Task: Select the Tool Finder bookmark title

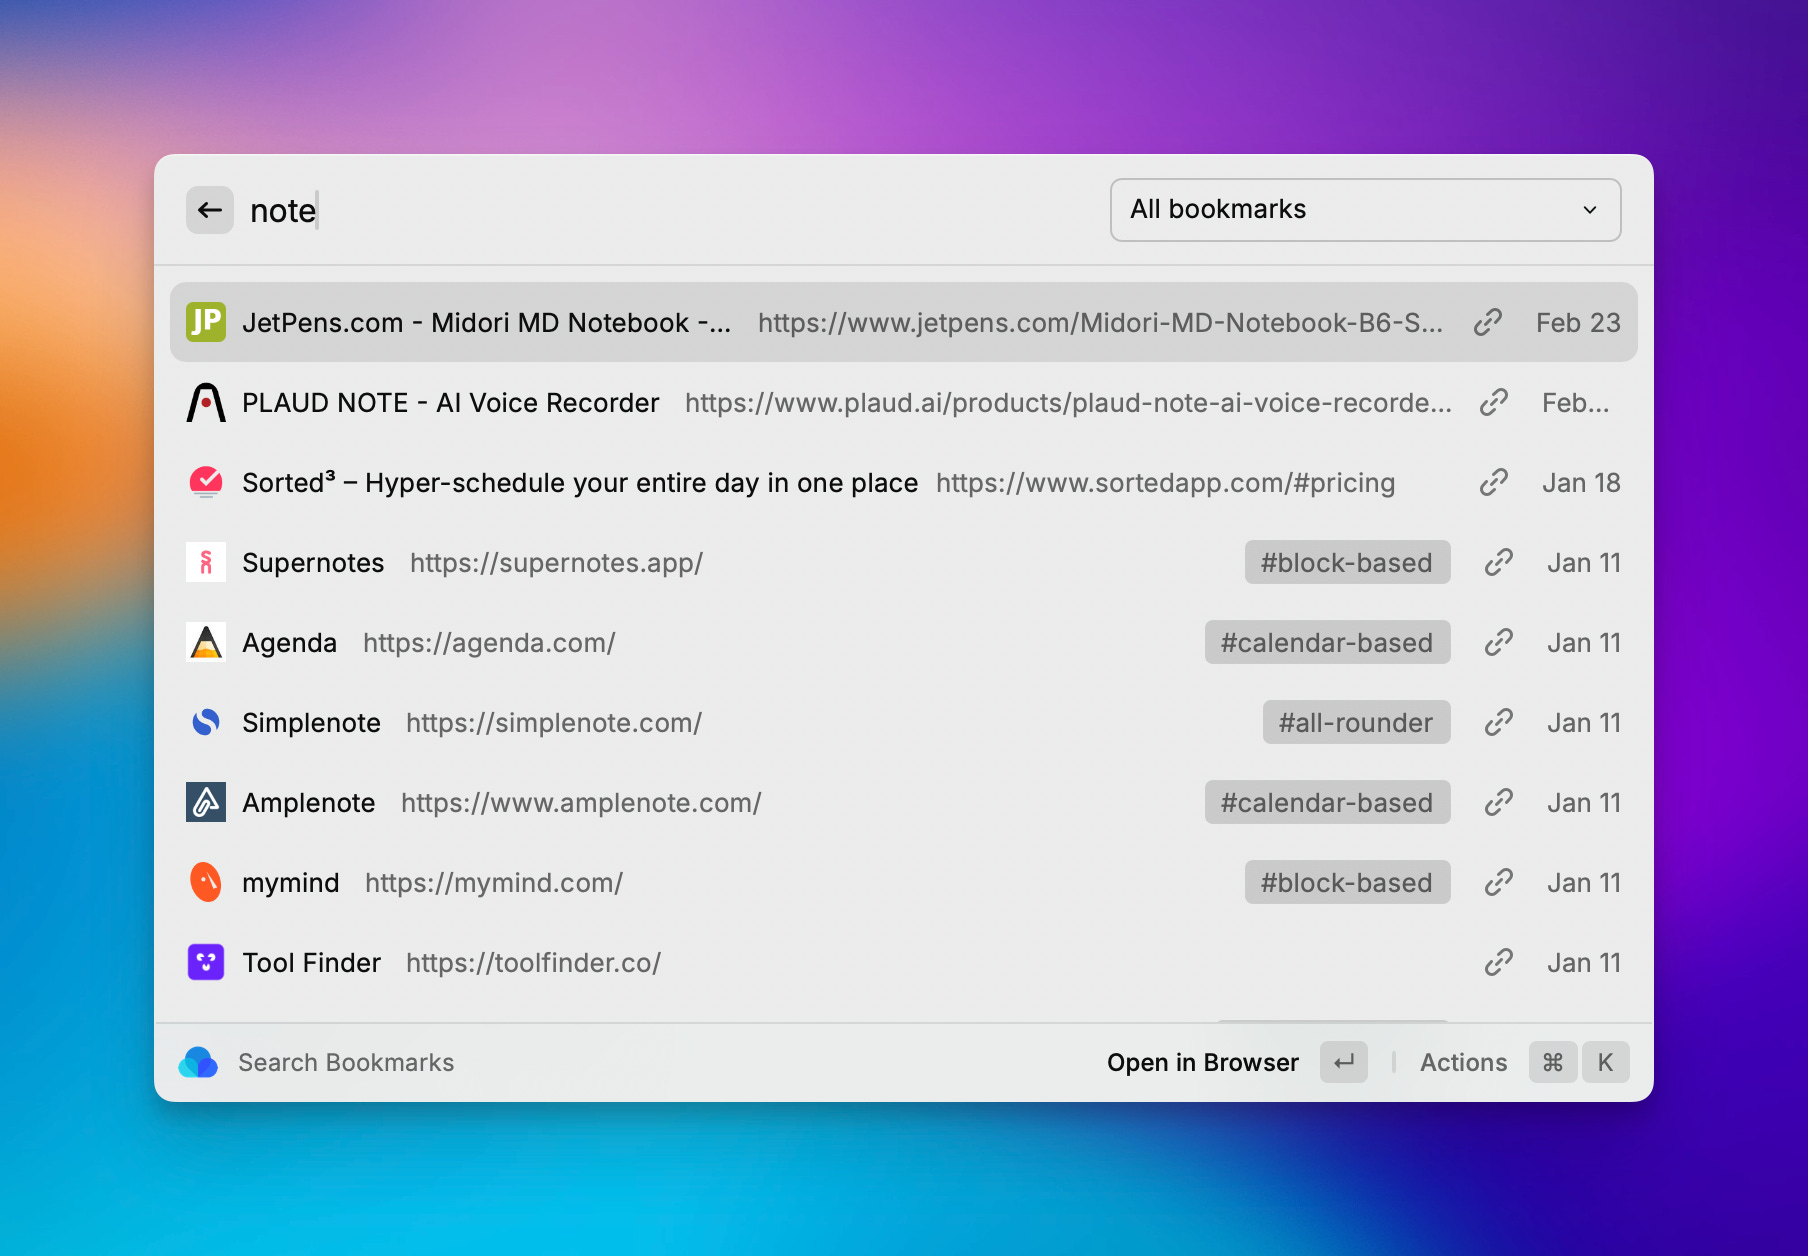Action: [312, 962]
